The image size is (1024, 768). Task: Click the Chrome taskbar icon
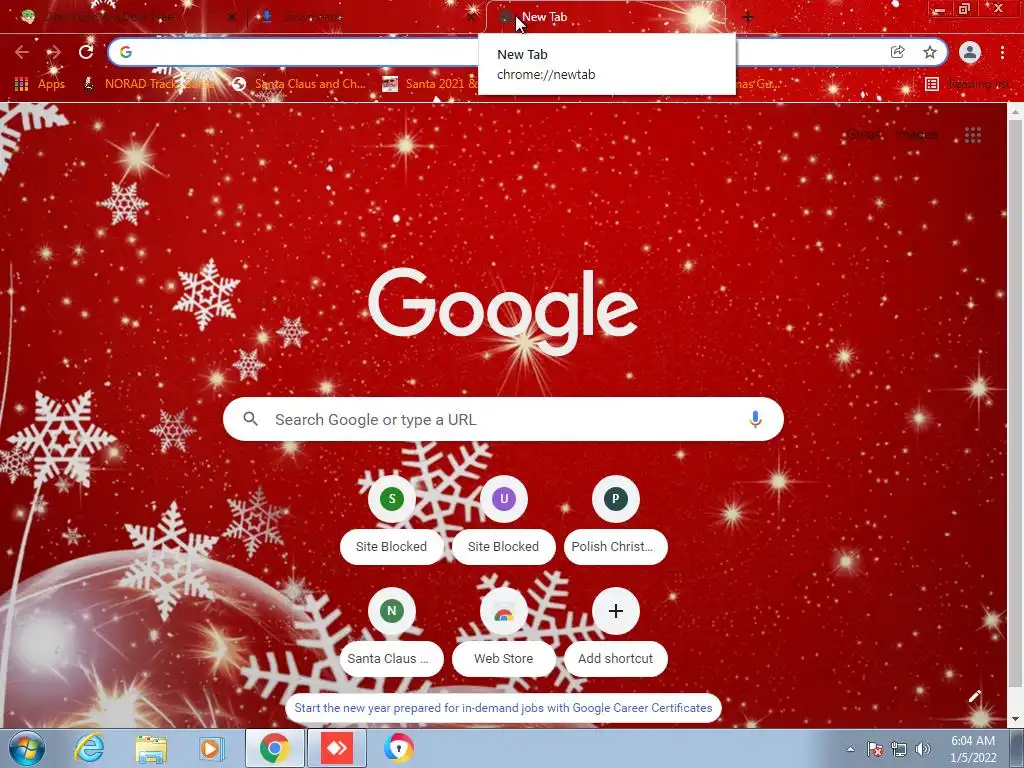click(x=274, y=748)
